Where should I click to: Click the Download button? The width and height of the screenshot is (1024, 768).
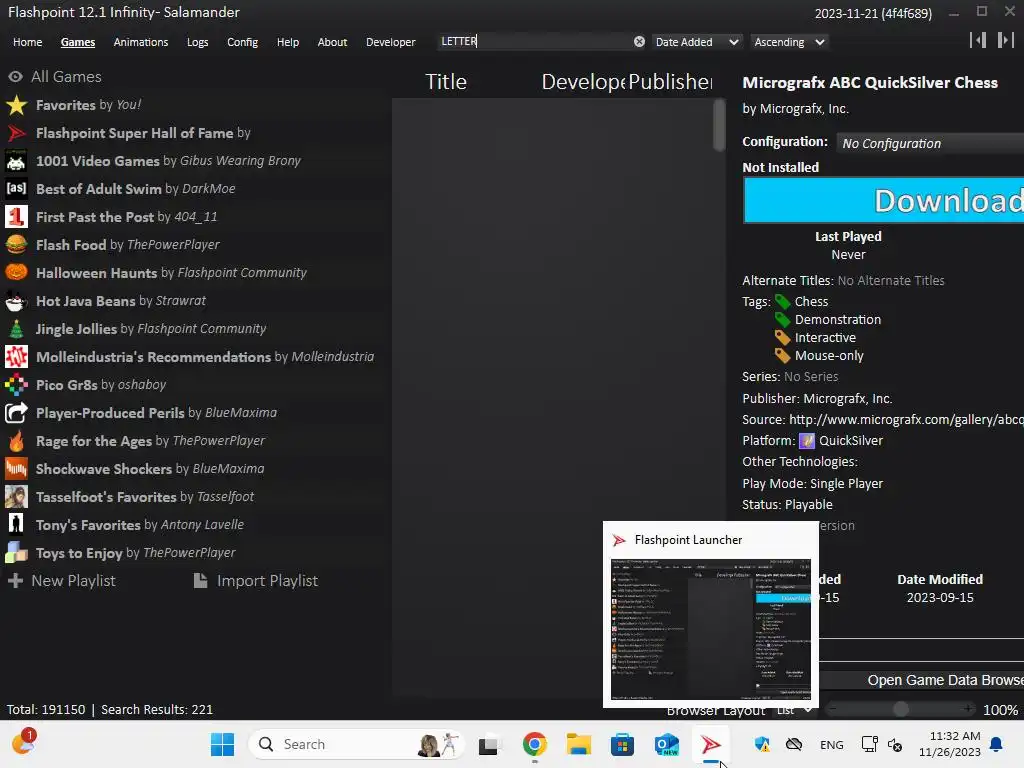883,200
